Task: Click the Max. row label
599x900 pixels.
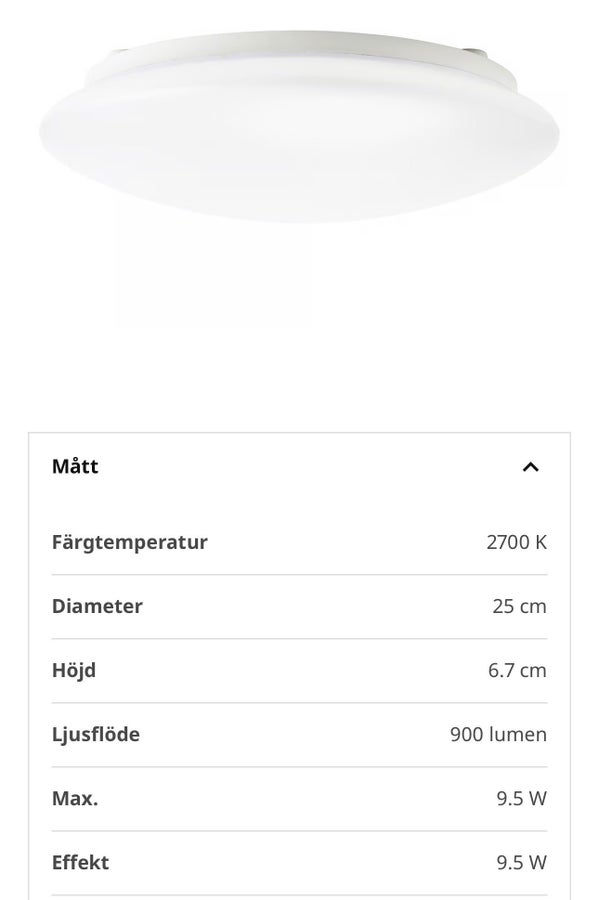Action: click(75, 798)
